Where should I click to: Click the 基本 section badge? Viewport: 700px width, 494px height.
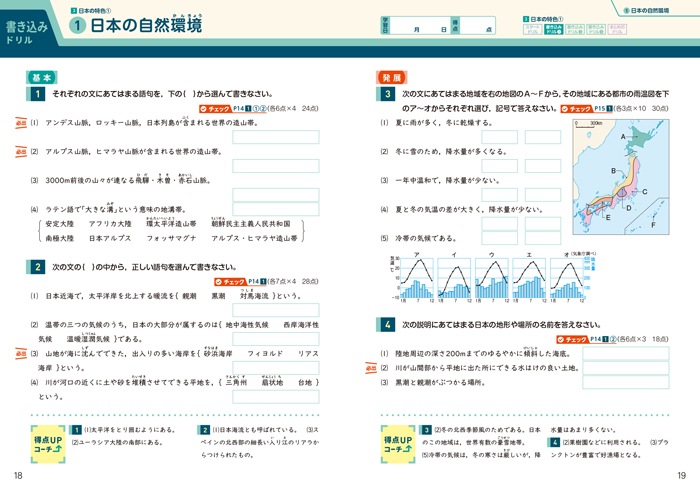42,77
